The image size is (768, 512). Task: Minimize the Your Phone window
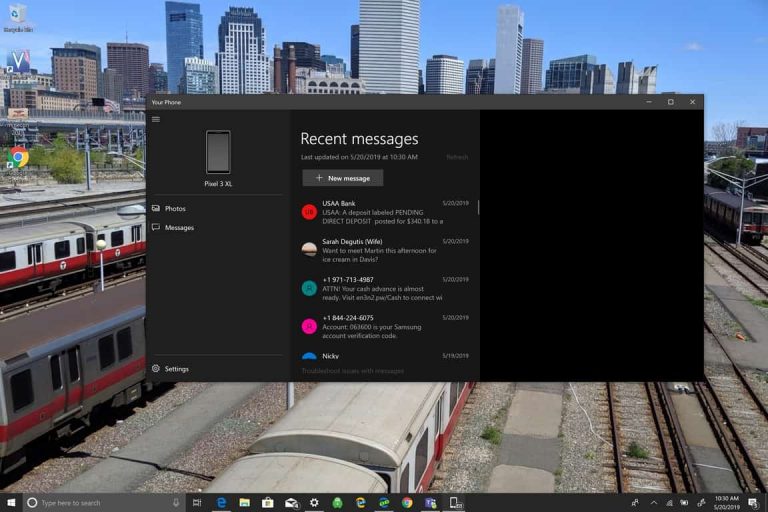649,102
